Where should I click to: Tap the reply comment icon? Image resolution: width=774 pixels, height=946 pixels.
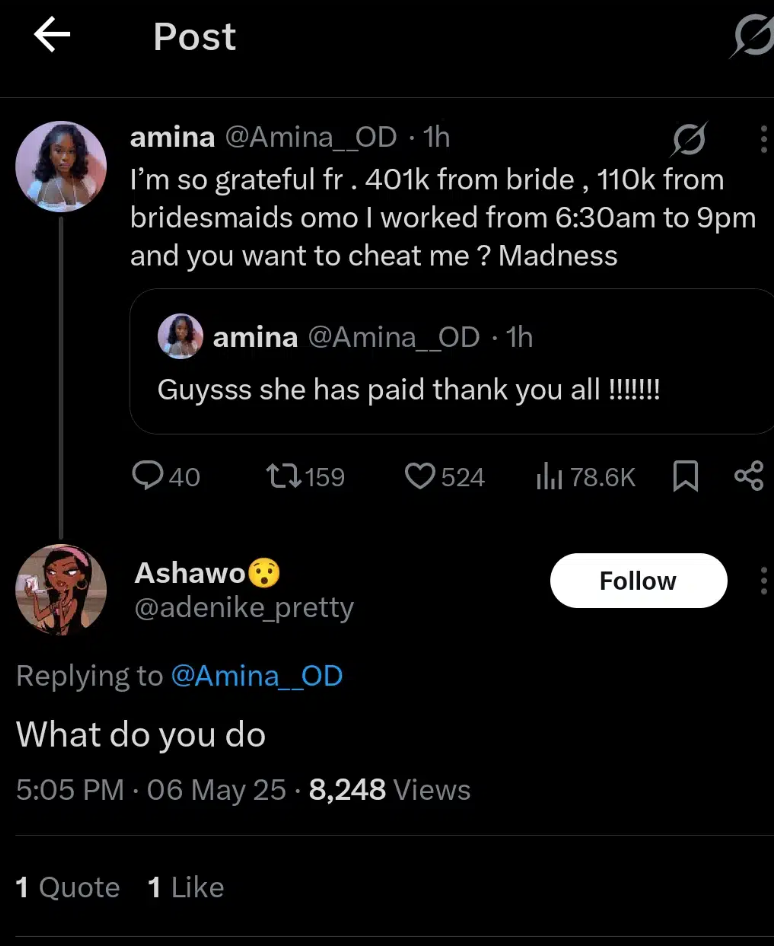click(x=148, y=477)
